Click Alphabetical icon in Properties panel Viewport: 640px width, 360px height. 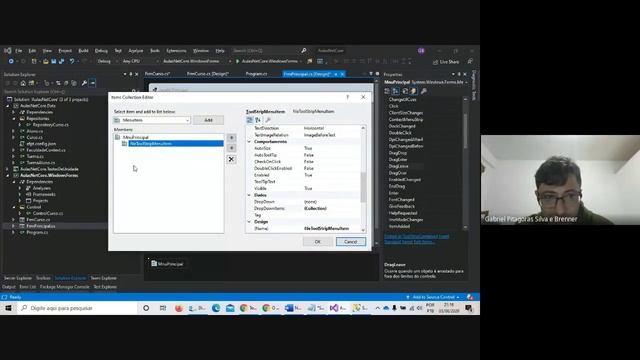[396, 91]
